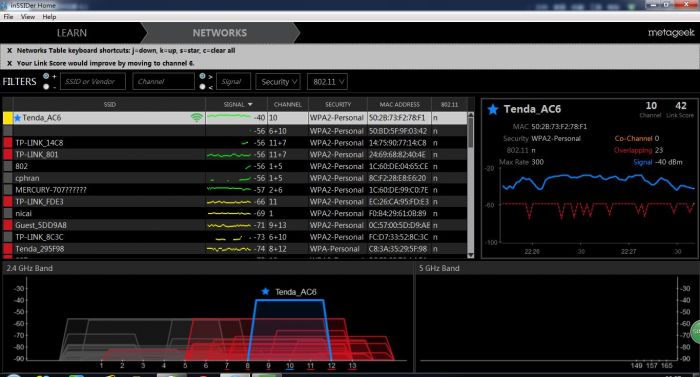700x377 pixels.
Task: Select the less-than signal filter radio
Action: (202, 87)
